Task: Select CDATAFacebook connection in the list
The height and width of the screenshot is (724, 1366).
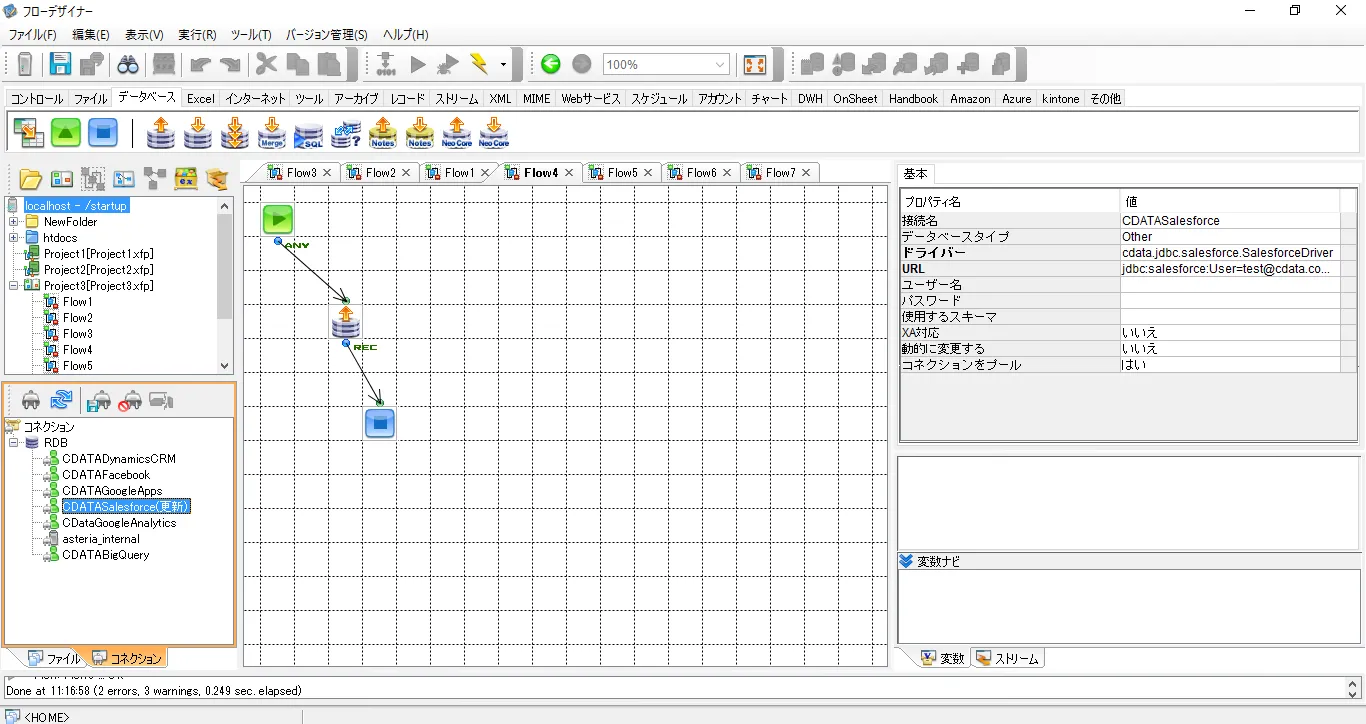Action: point(105,475)
